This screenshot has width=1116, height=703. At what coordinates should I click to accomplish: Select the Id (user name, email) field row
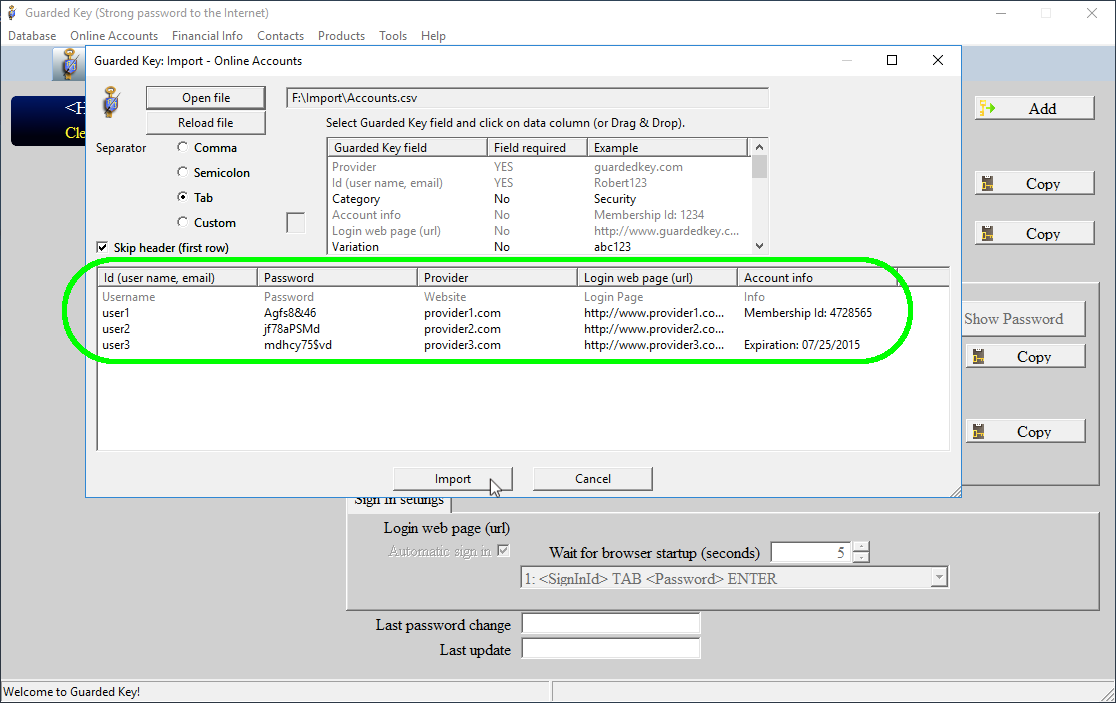[x=539, y=183]
